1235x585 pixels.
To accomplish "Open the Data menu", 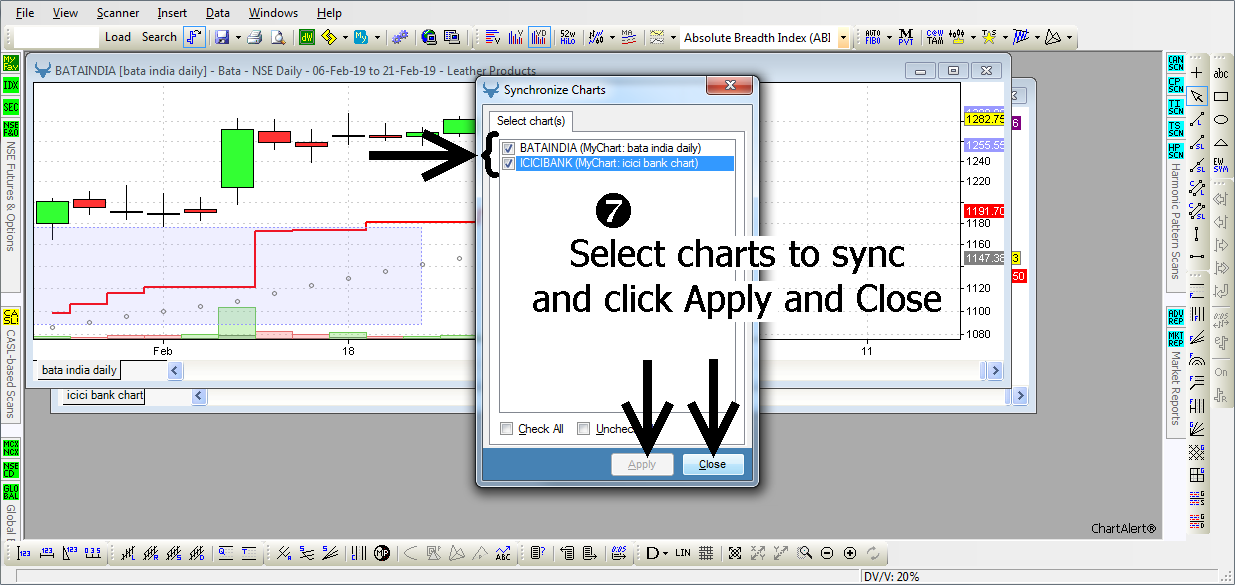I will pos(217,13).
